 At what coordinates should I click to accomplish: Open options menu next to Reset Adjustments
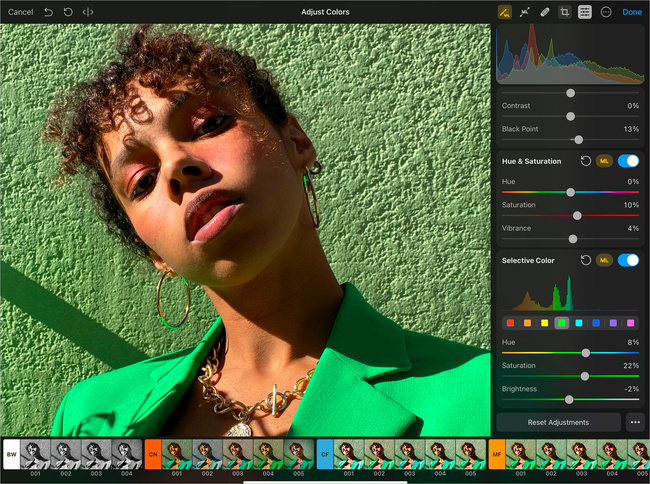(x=635, y=422)
